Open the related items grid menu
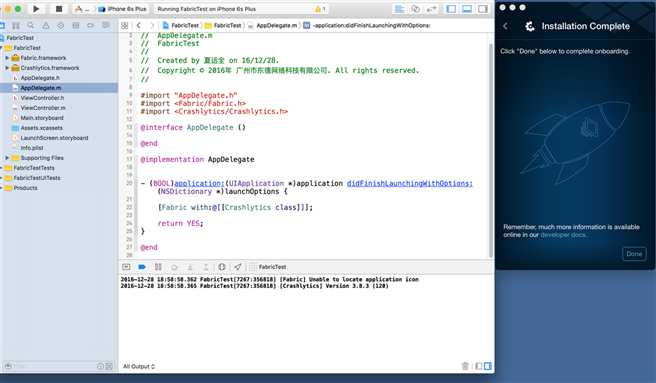This screenshot has height=383, width=656. click(125, 26)
